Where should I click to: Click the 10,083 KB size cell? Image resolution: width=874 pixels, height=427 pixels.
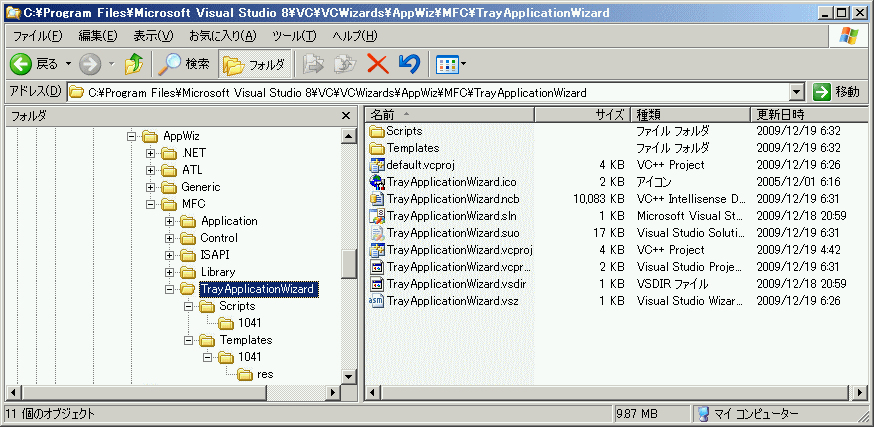[x=598, y=199]
